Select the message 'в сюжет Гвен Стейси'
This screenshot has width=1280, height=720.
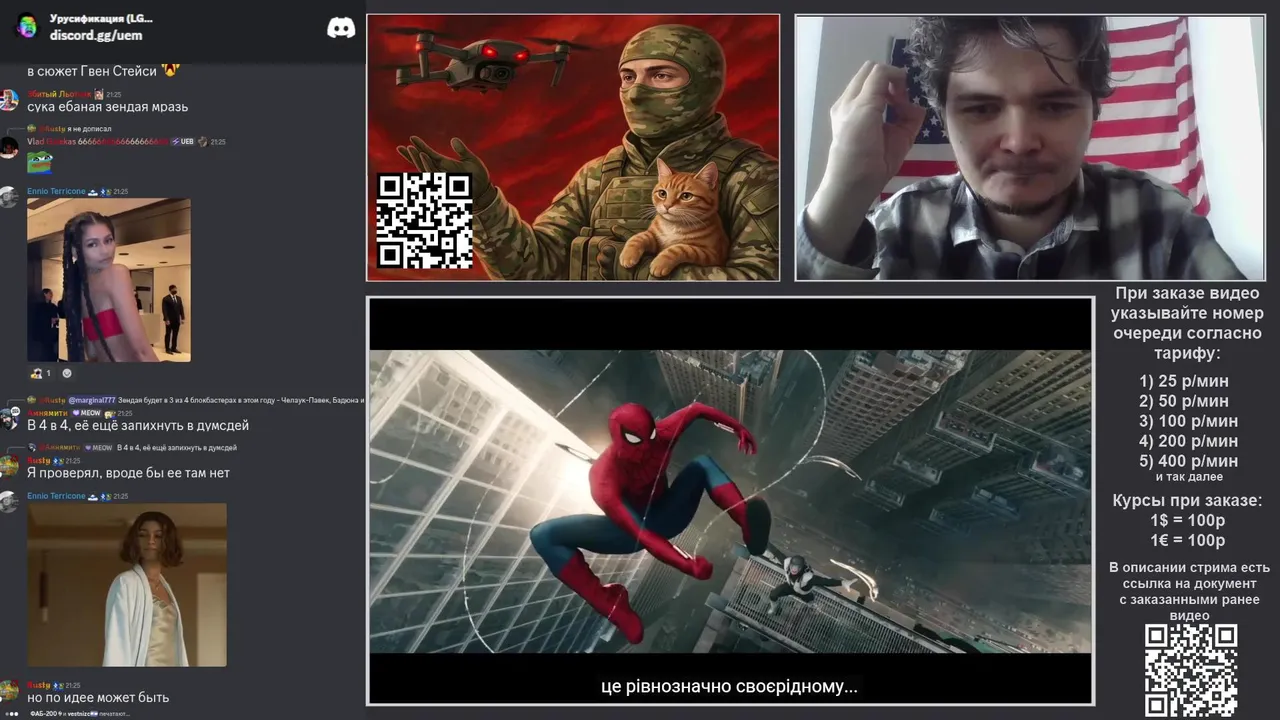click(92, 71)
